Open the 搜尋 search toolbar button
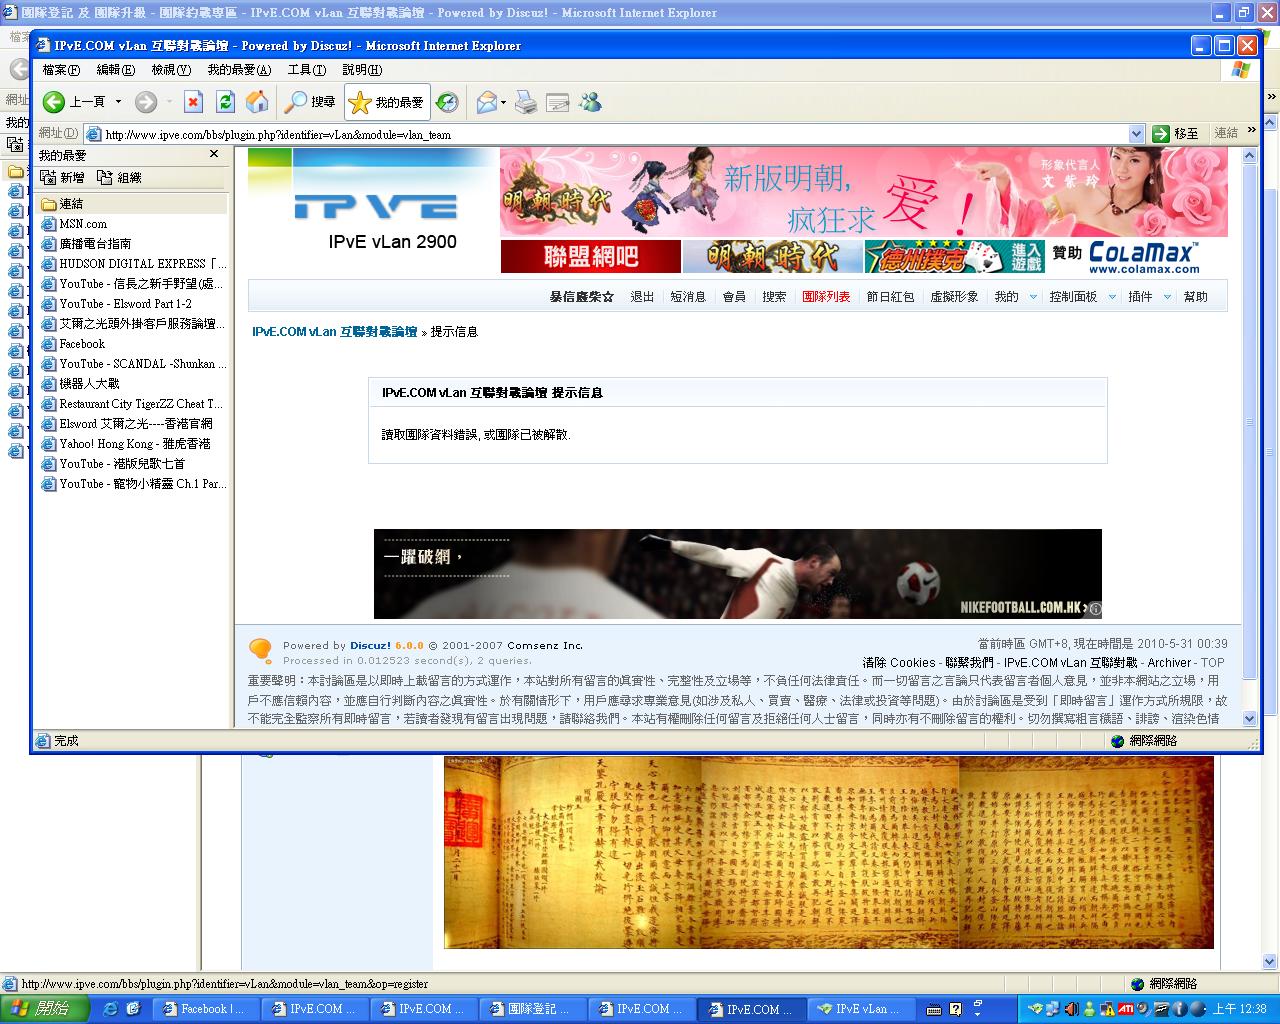The image size is (1280, 1024). pyautogui.click(x=310, y=102)
